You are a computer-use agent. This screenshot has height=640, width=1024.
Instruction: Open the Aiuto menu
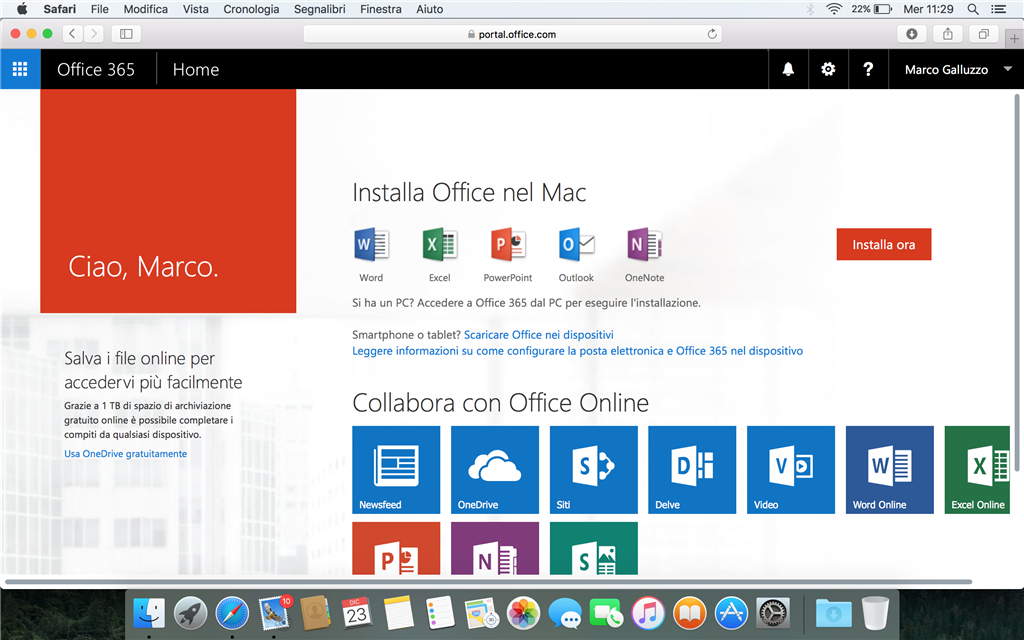click(430, 9)
